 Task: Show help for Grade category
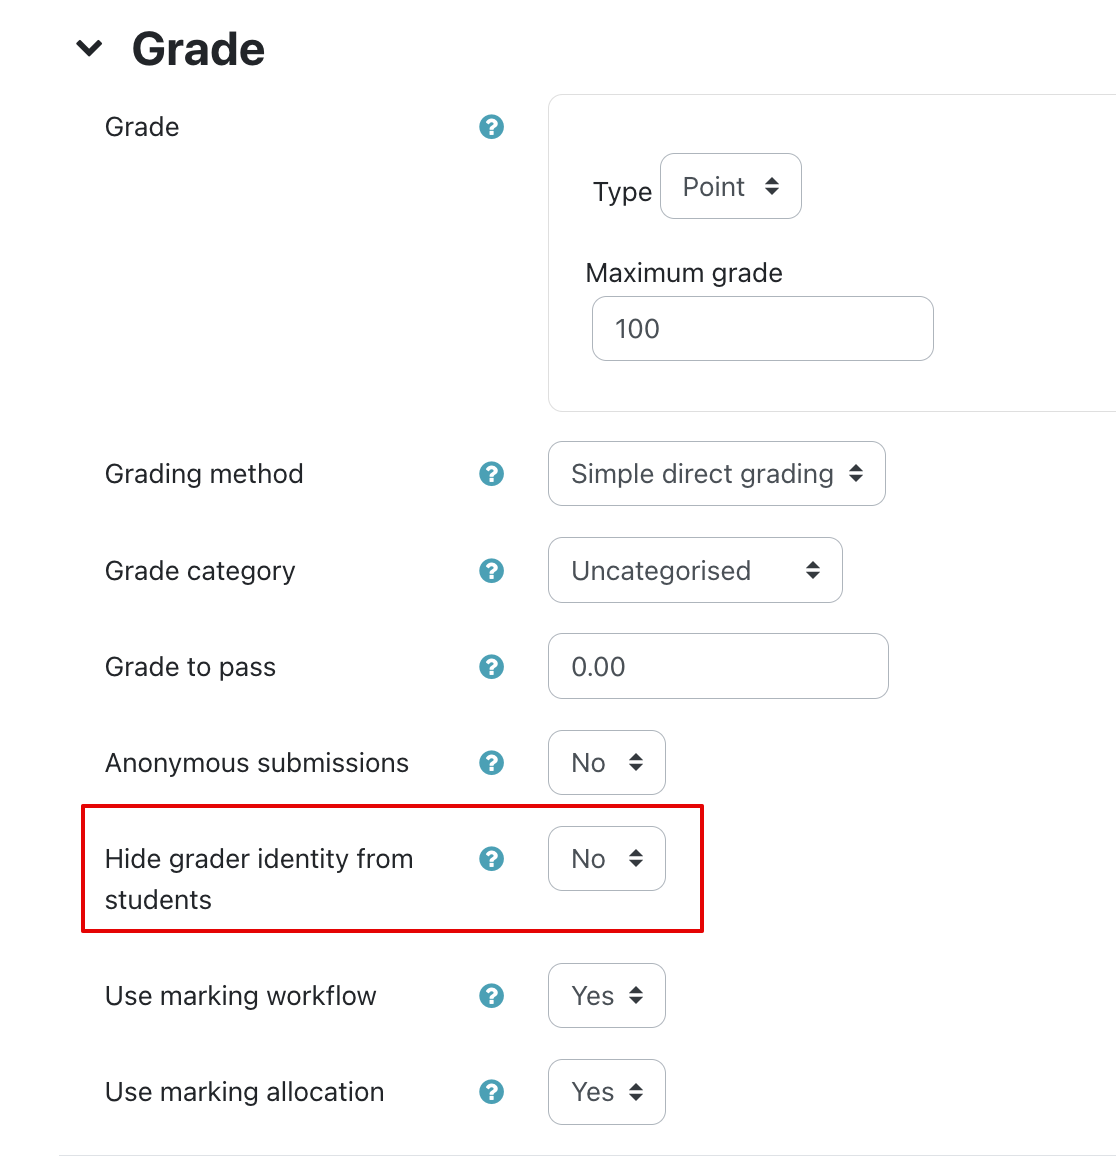point(491,571)
